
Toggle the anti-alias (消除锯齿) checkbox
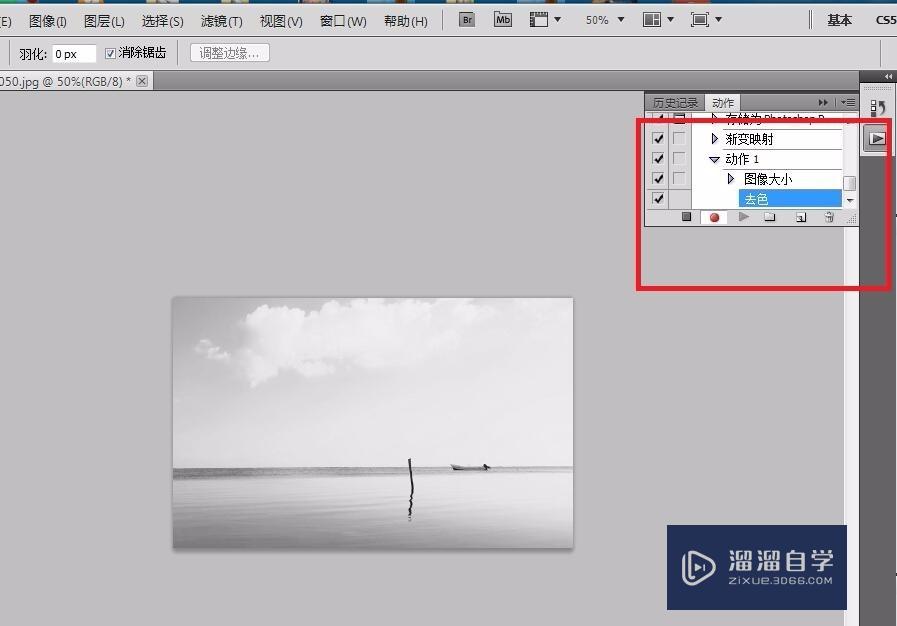111,53
